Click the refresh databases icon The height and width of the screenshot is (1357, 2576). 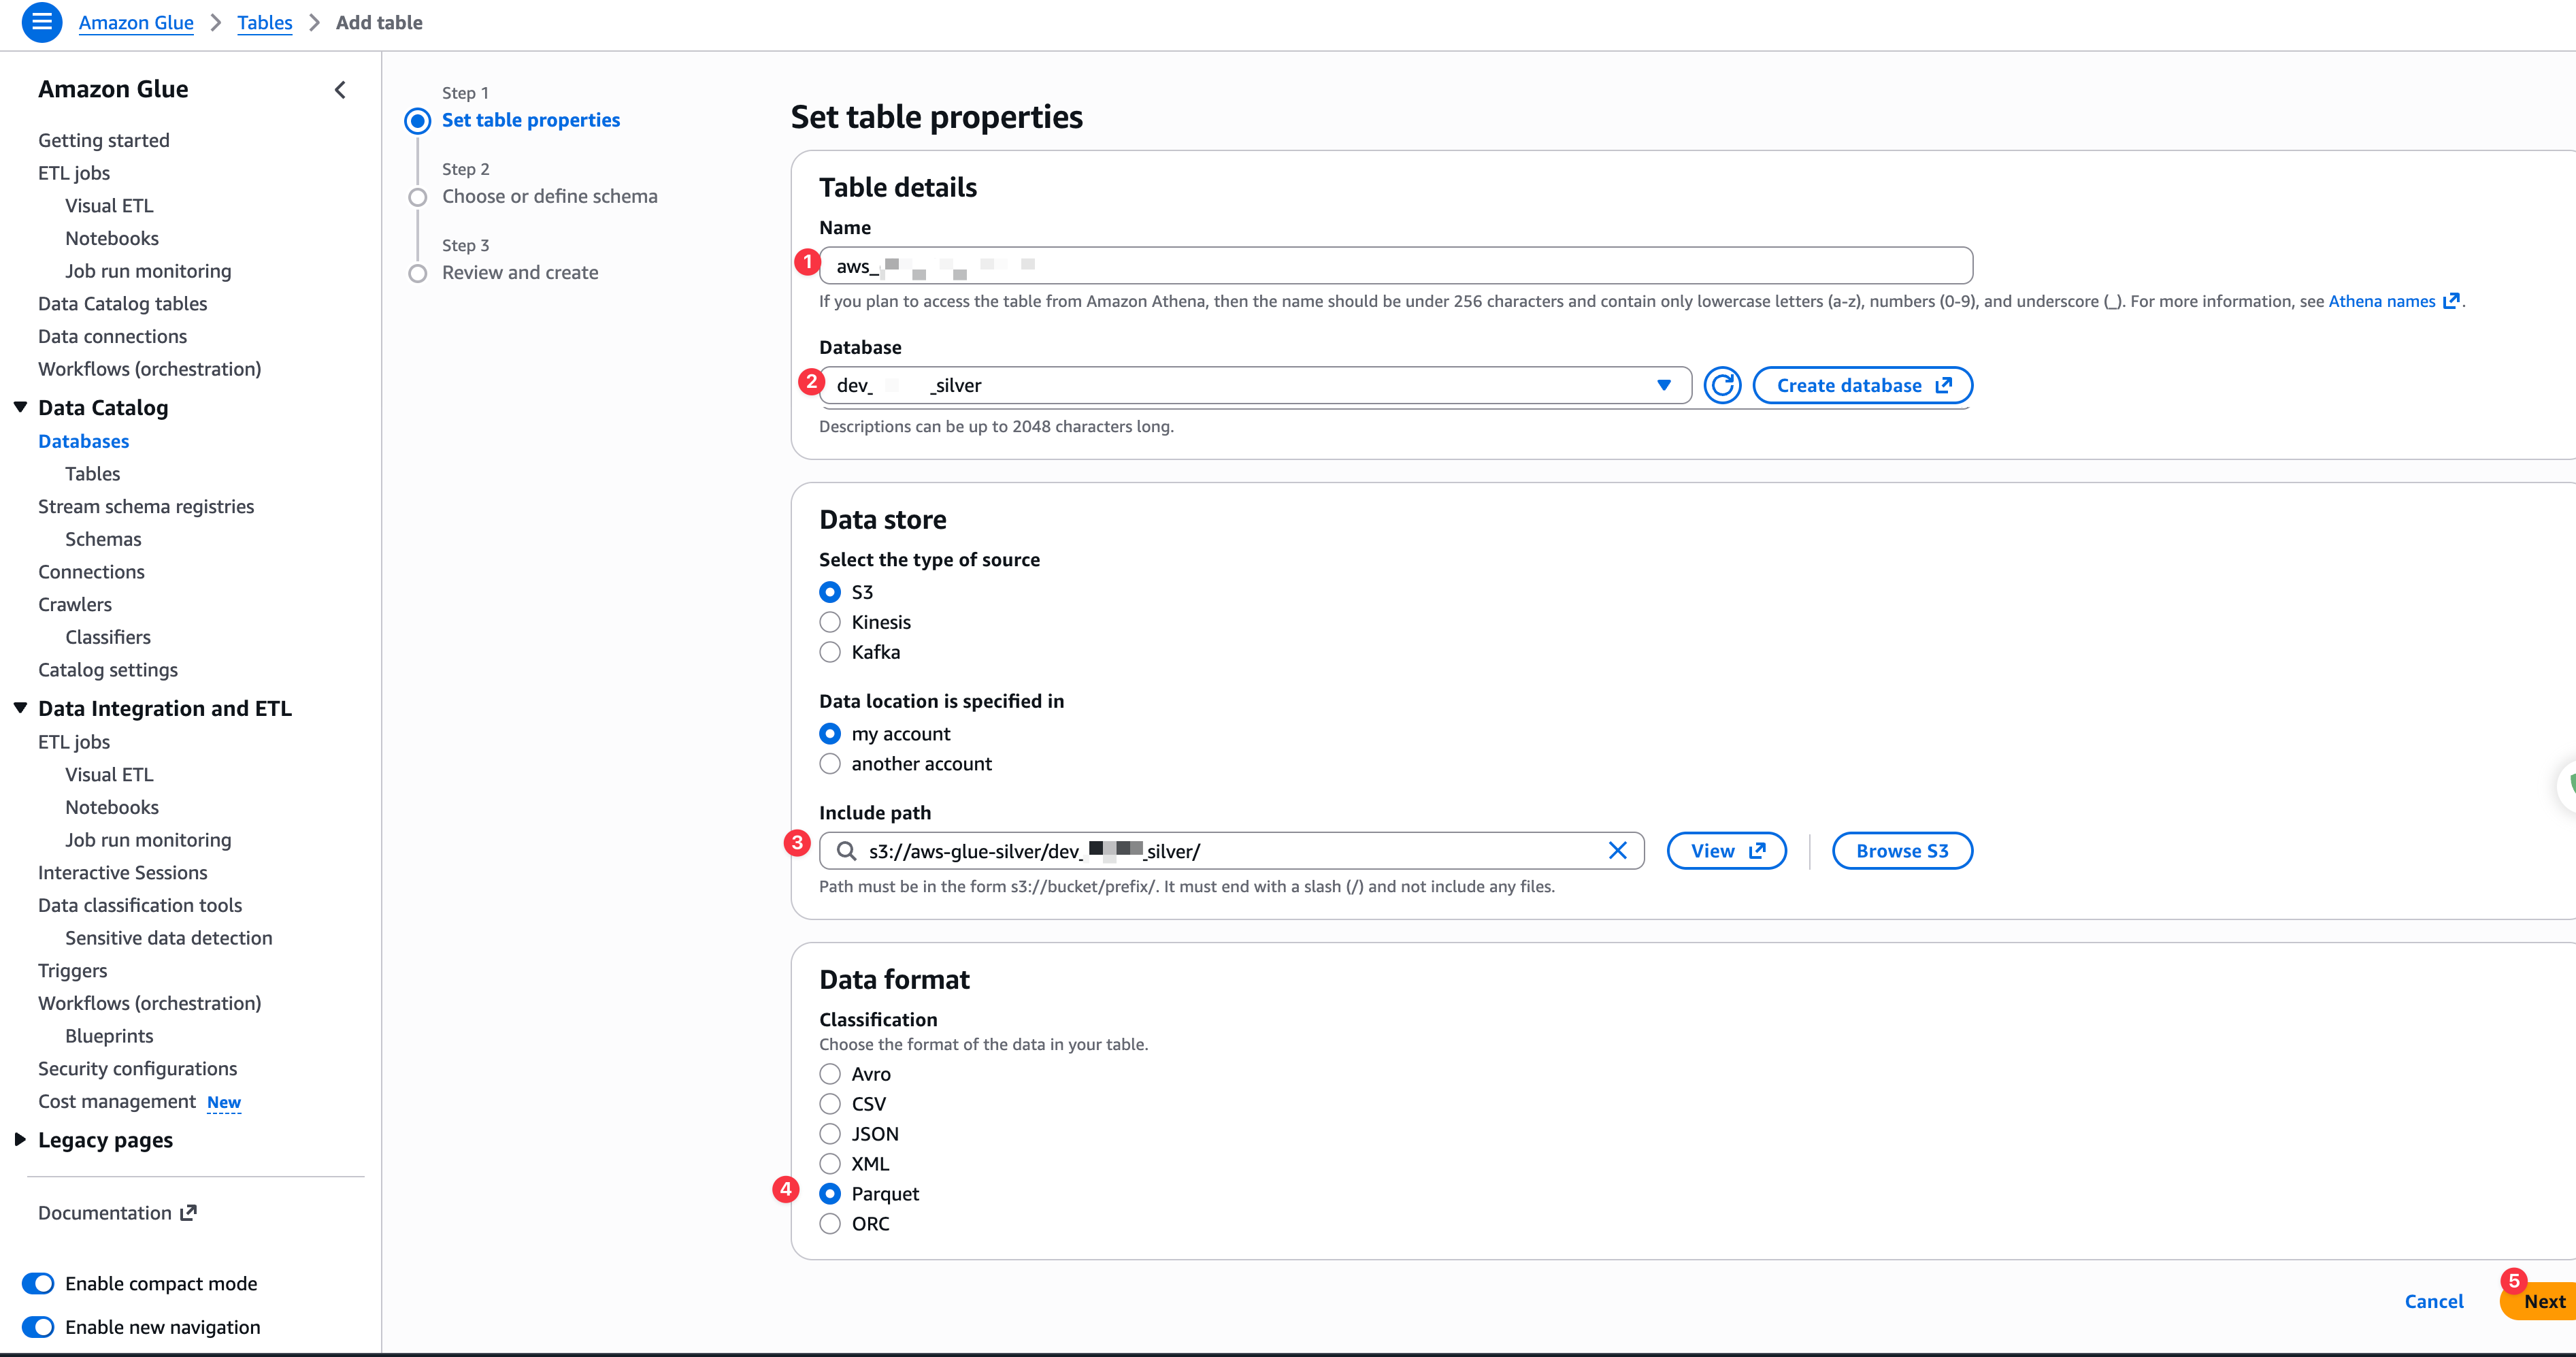point(1722,386)
